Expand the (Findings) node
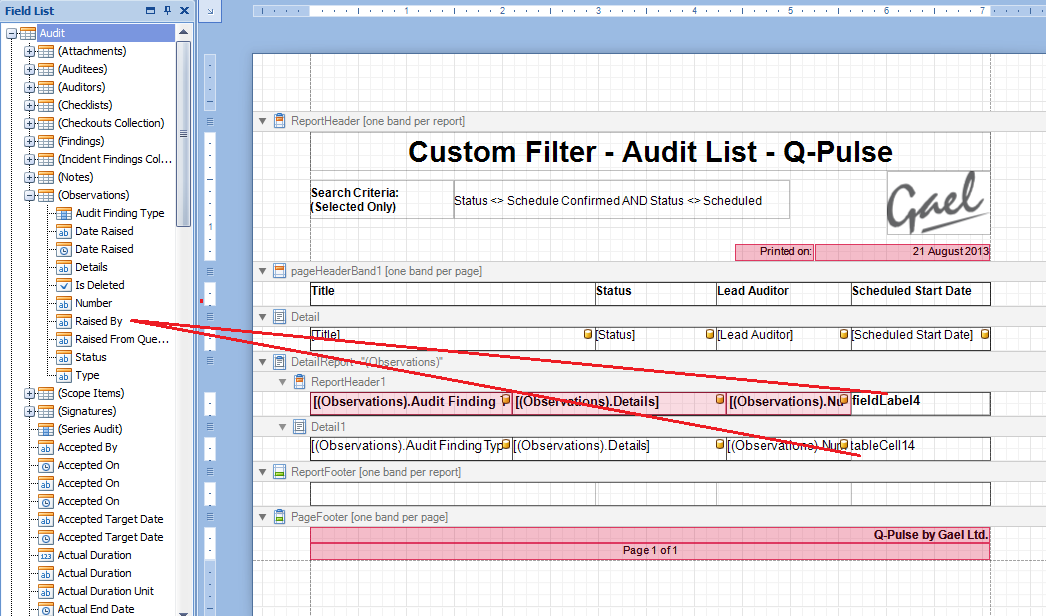This screenshot has width=1046, height=616. coord(29,141)
